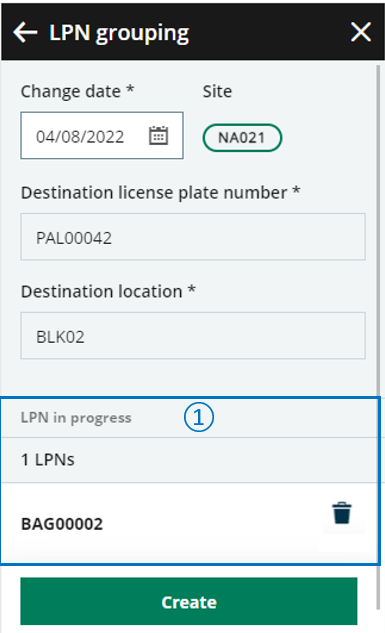Close the LPN grouping page
The image size is (385, 633).
[360, 32]
